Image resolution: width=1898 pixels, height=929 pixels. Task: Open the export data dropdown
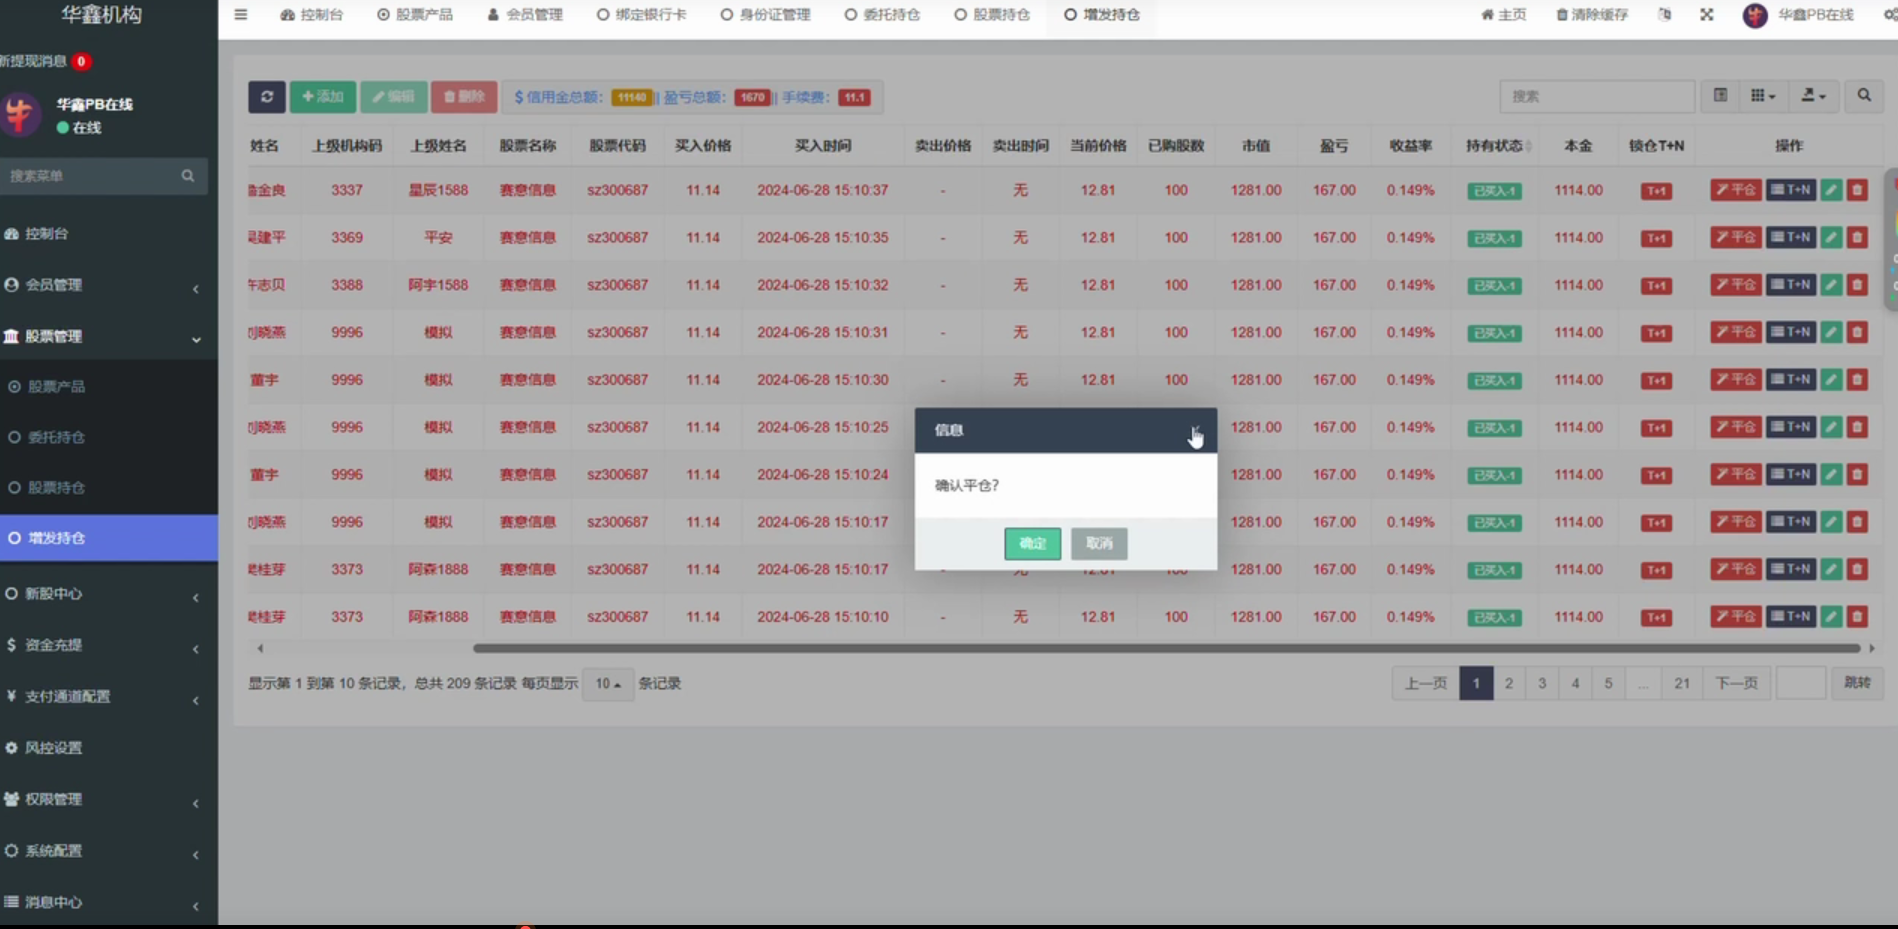click(1813, 96)
